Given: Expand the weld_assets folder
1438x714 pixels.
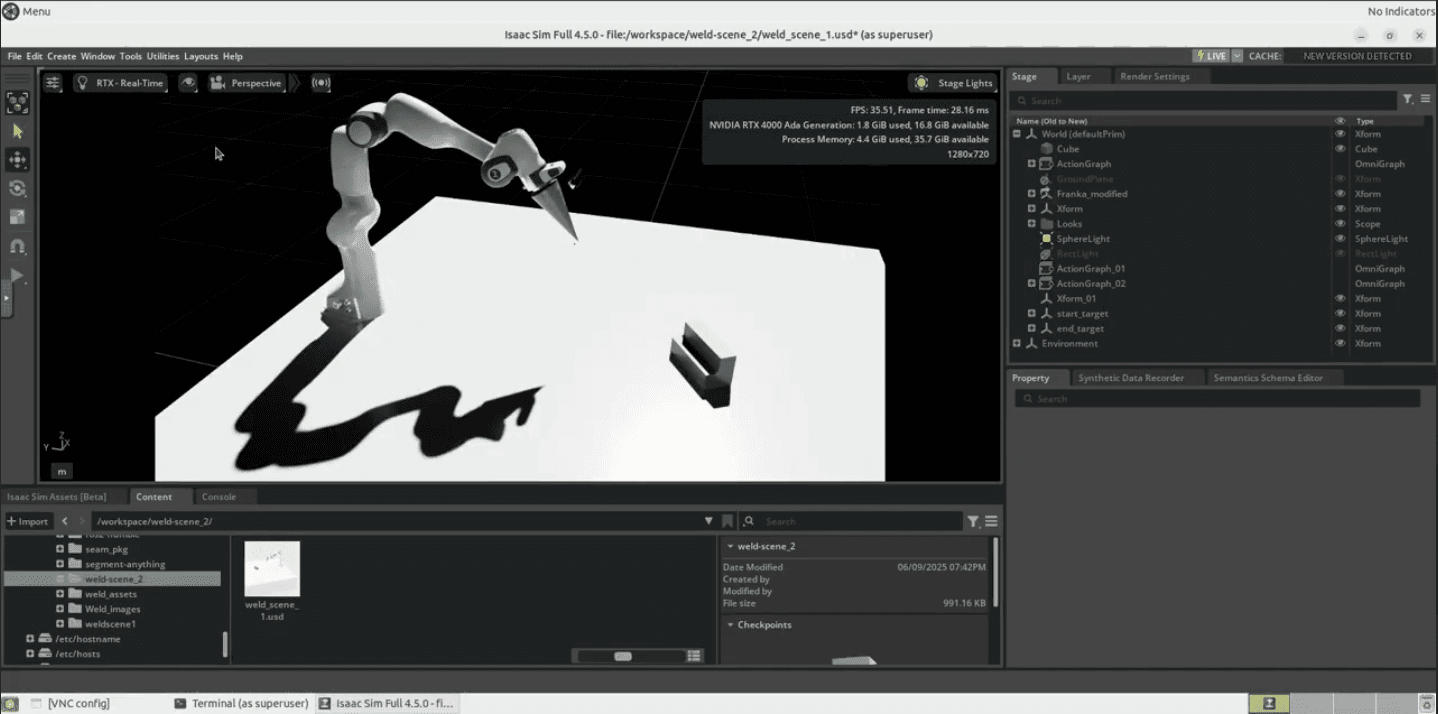Looking at the screenshot, I should [60, 594].
